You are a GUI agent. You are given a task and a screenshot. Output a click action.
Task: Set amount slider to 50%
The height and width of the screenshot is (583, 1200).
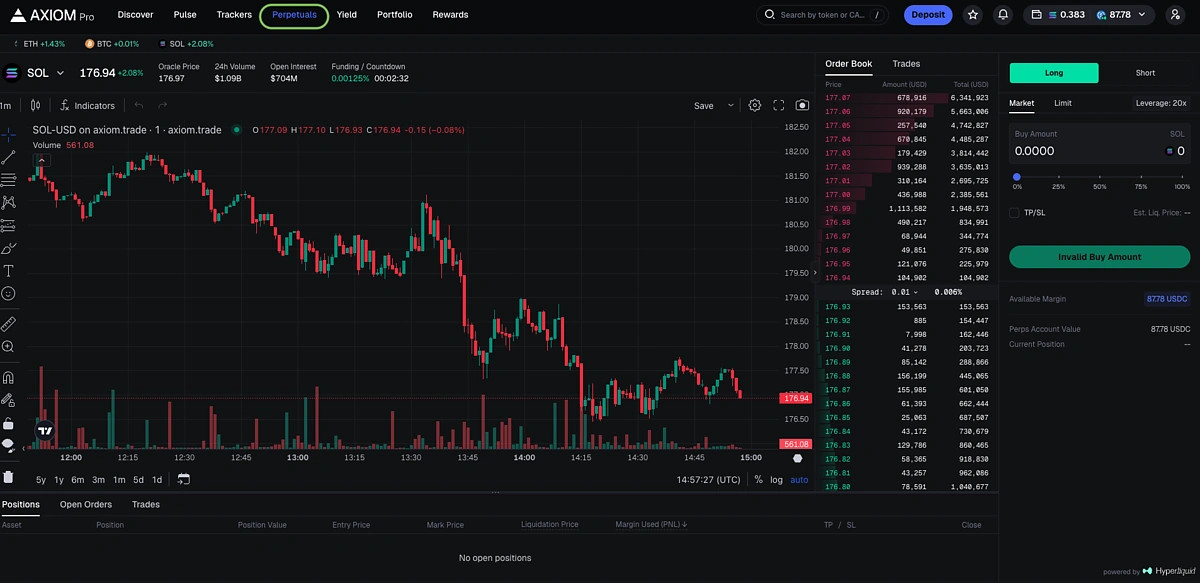tap(1100, 177)
